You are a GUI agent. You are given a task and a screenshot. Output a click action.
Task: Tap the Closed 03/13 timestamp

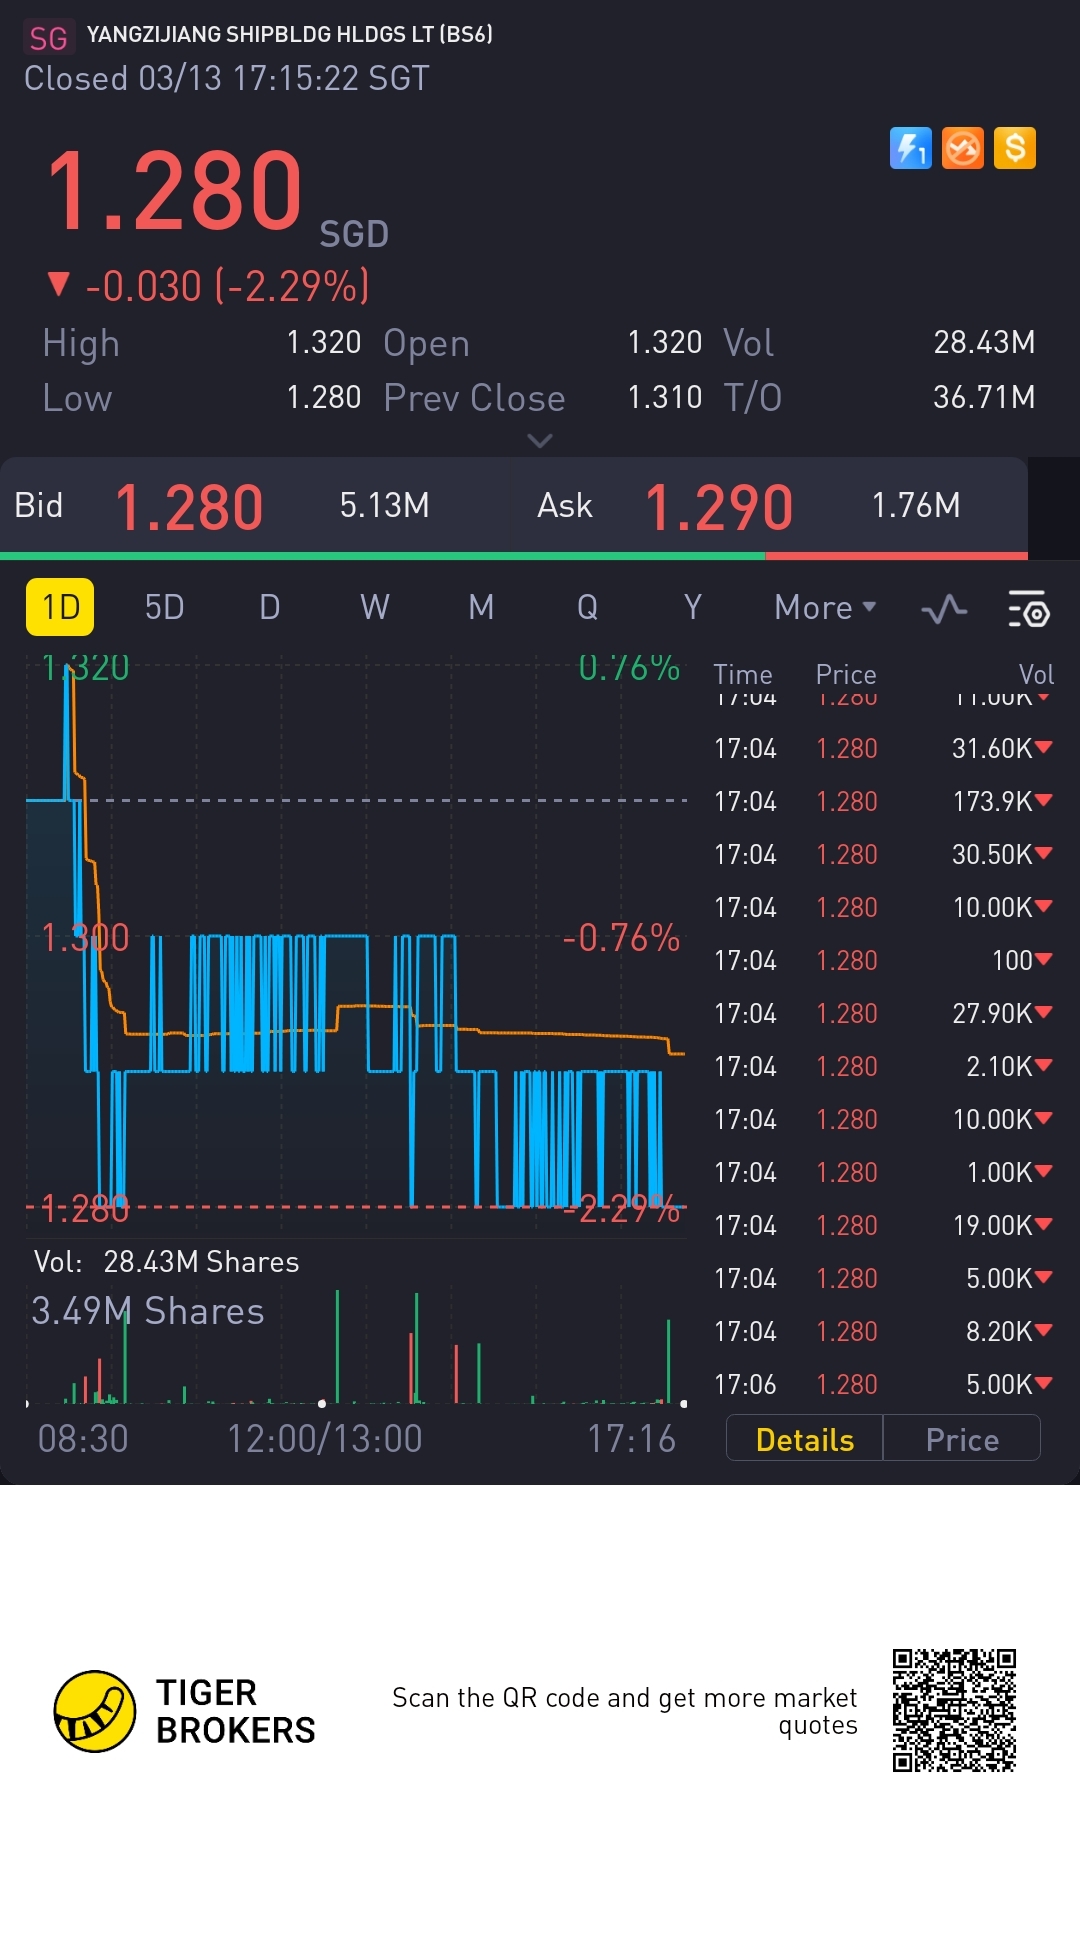(227, 78)
